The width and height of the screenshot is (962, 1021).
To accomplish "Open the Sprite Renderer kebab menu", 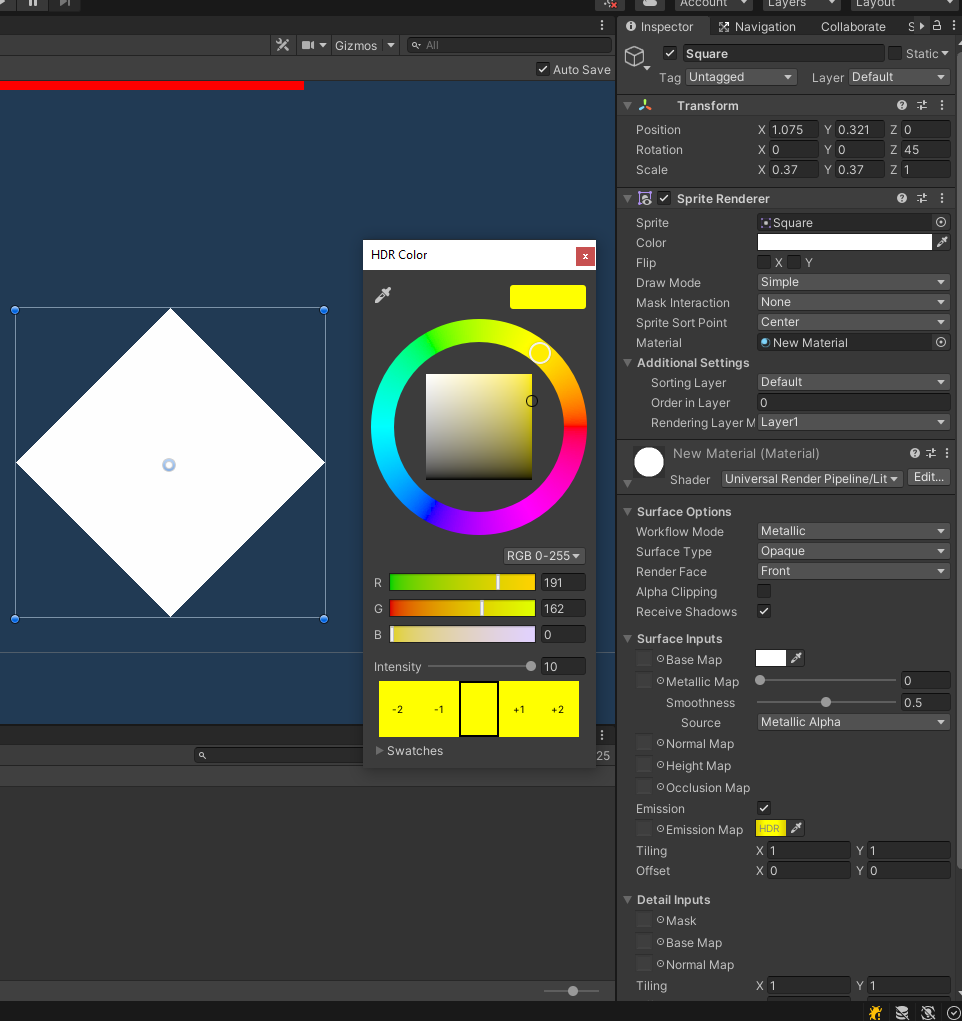I will (942, 198).
